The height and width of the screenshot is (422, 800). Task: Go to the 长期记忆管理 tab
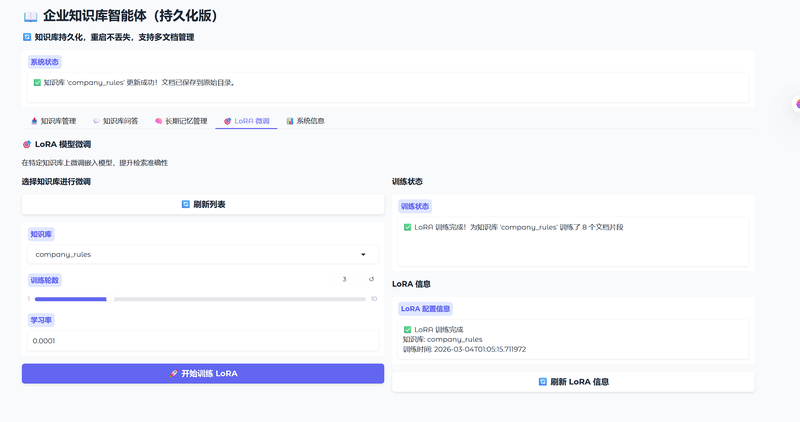(180, 121)
